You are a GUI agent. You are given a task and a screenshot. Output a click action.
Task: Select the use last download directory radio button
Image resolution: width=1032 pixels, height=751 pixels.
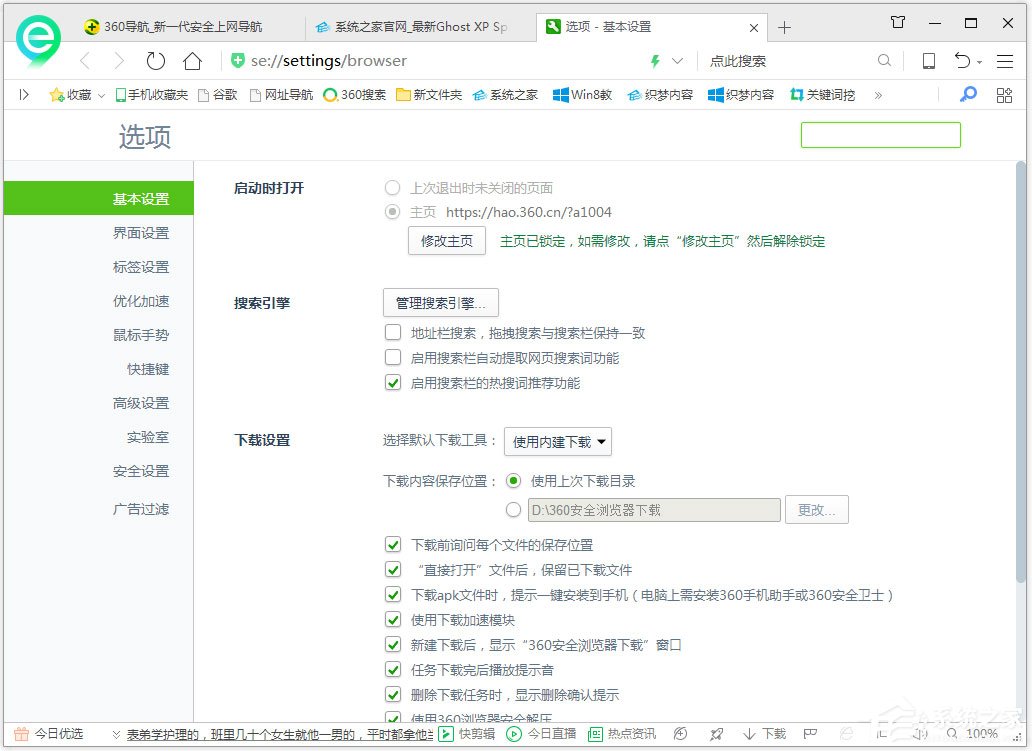[x=511, y=480]
